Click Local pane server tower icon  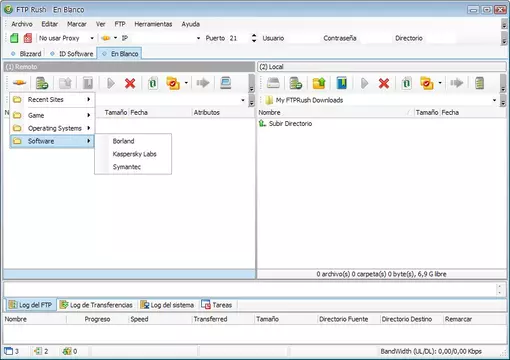[x=479, y=83]
